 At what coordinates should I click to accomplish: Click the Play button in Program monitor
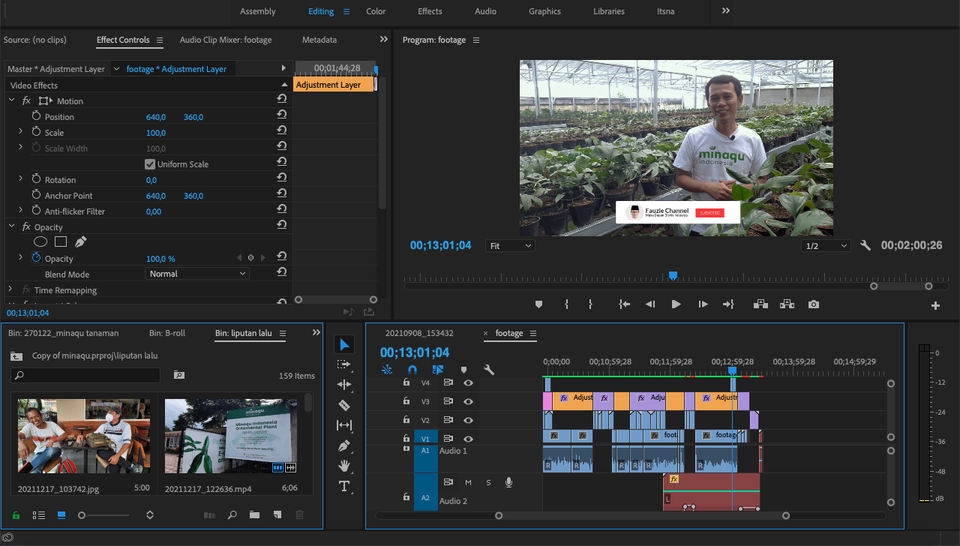(676, 304)
